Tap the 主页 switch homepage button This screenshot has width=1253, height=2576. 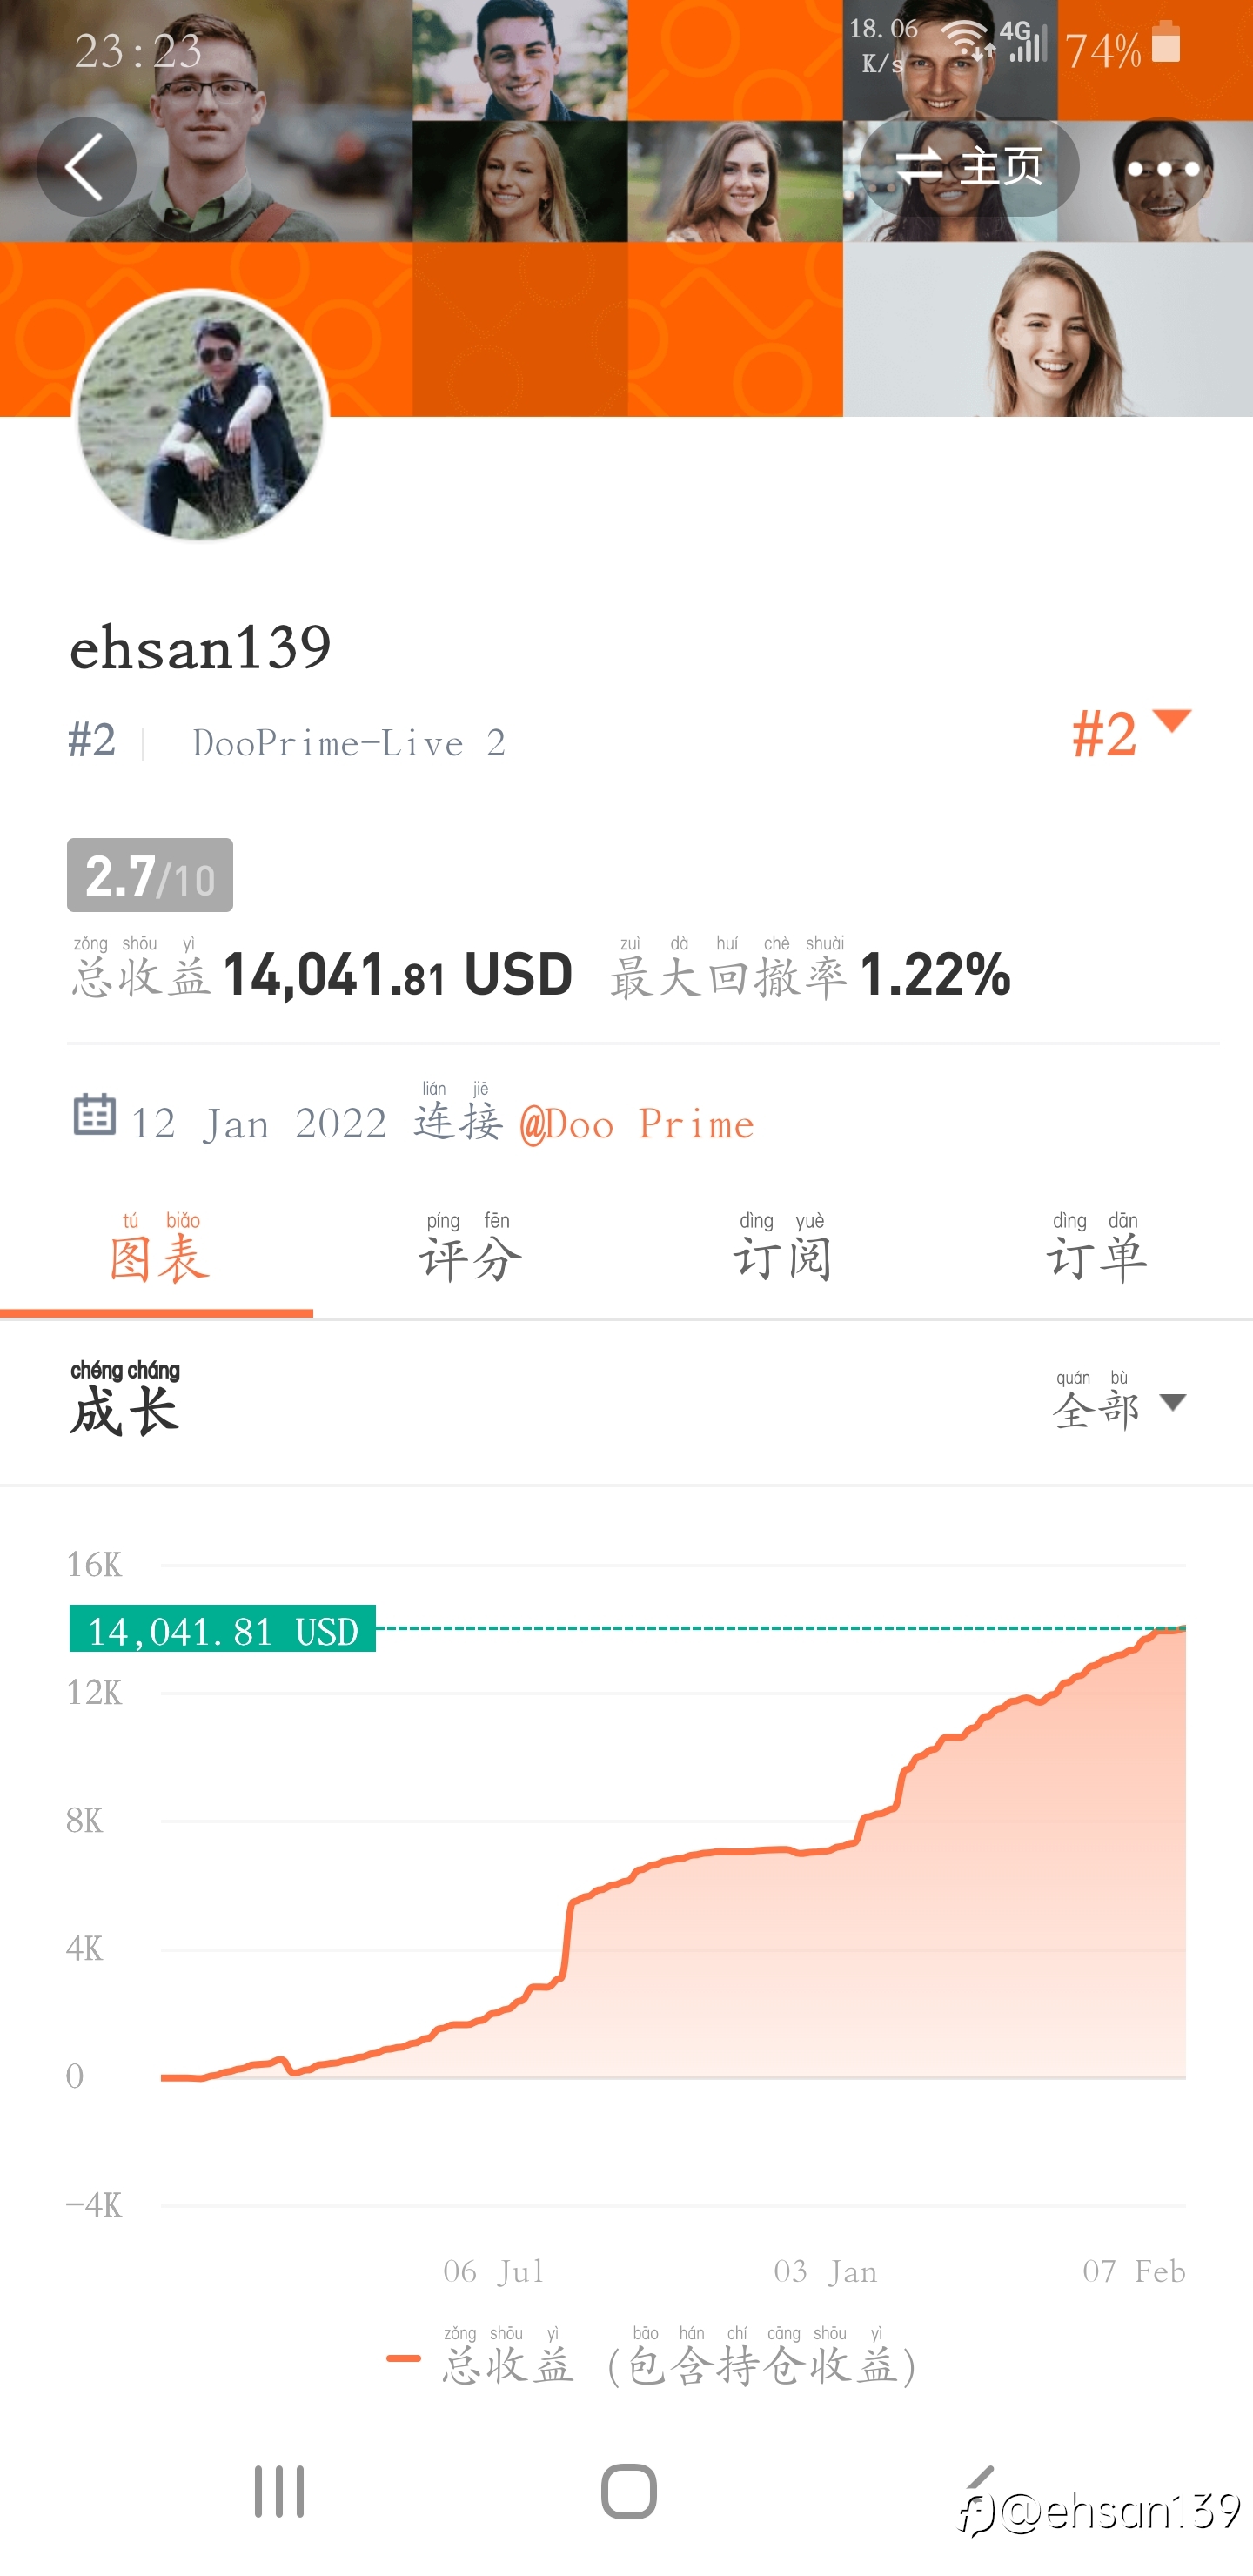[969, 167]
